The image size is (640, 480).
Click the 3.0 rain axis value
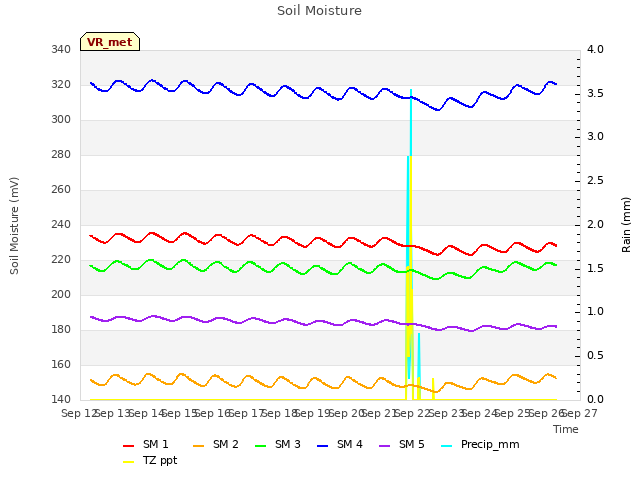pyautogui.click(x=595, y=137)
